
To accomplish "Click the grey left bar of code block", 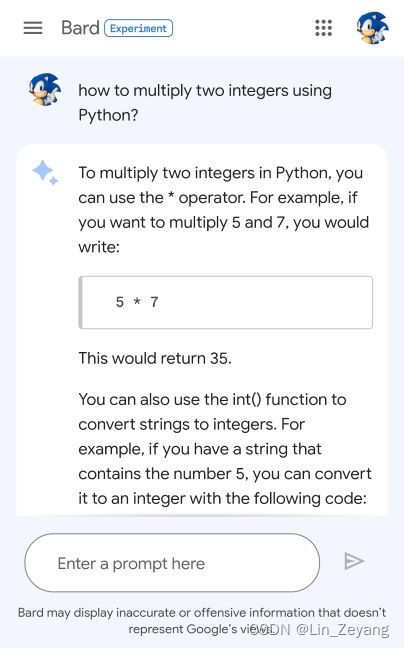I will (81, 303).
